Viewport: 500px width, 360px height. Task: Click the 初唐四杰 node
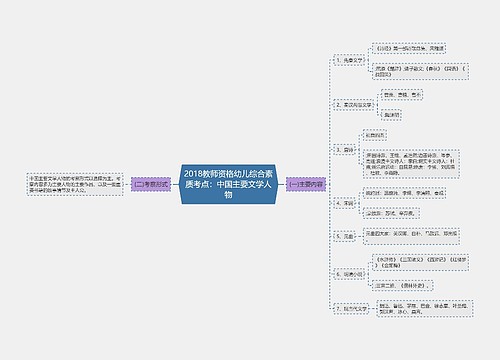(375, 135)
